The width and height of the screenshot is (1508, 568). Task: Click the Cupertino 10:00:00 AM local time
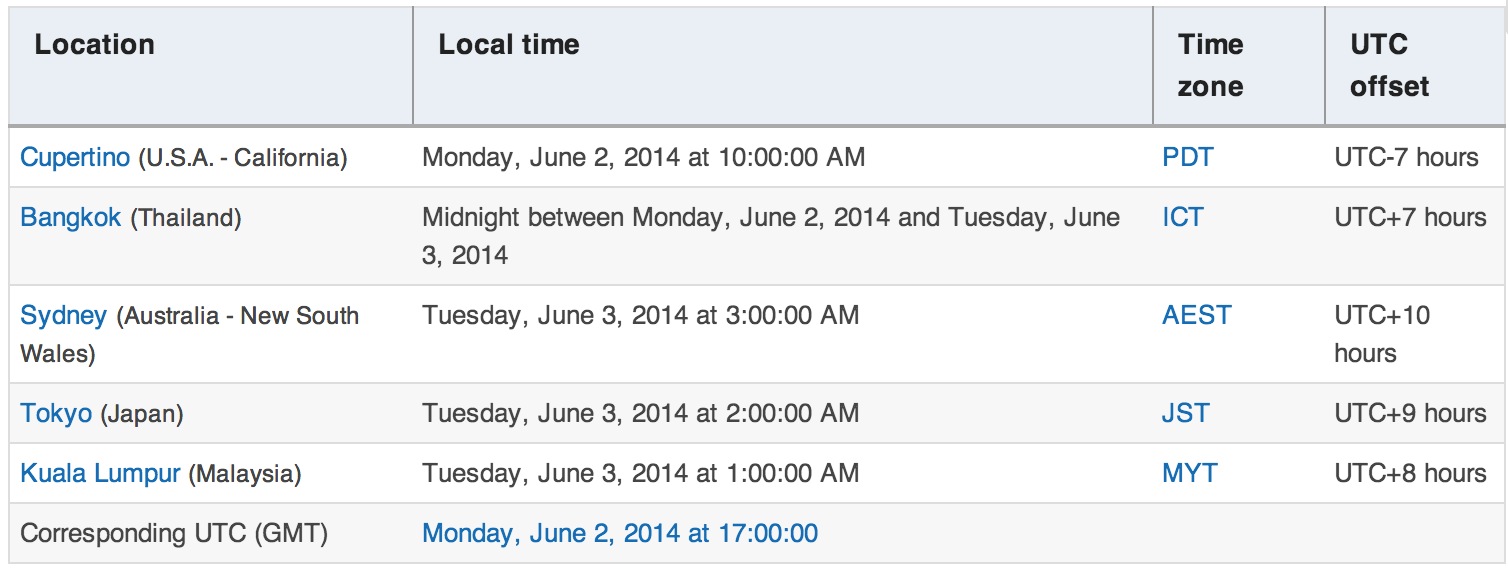(x=643, y=158)
